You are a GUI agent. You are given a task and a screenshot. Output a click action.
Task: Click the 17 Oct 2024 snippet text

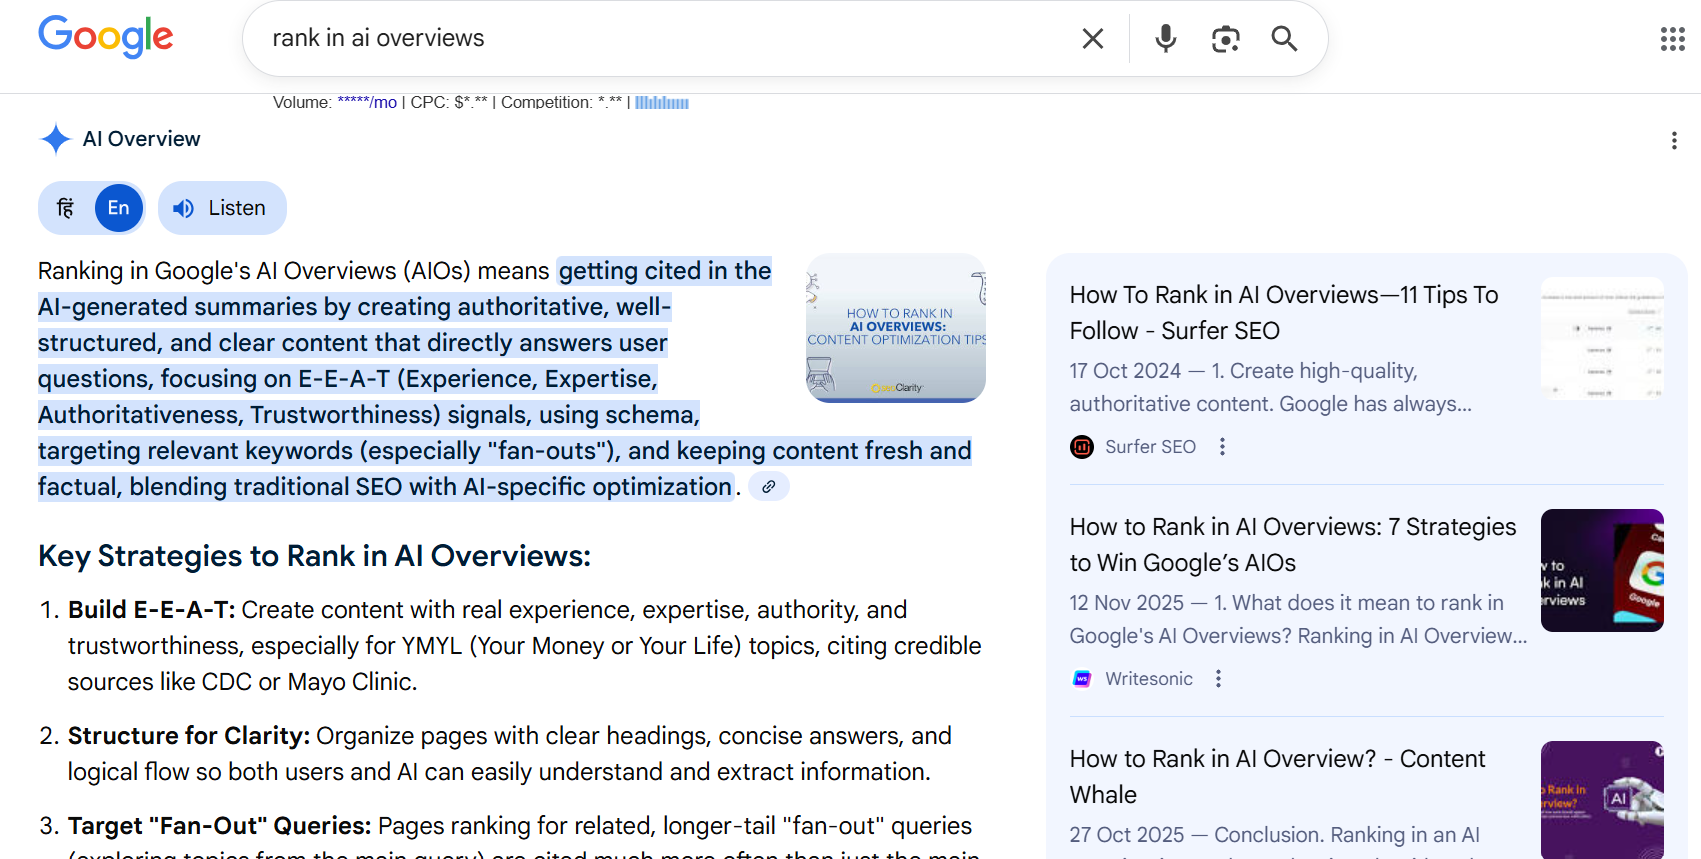pos(1271,388)
